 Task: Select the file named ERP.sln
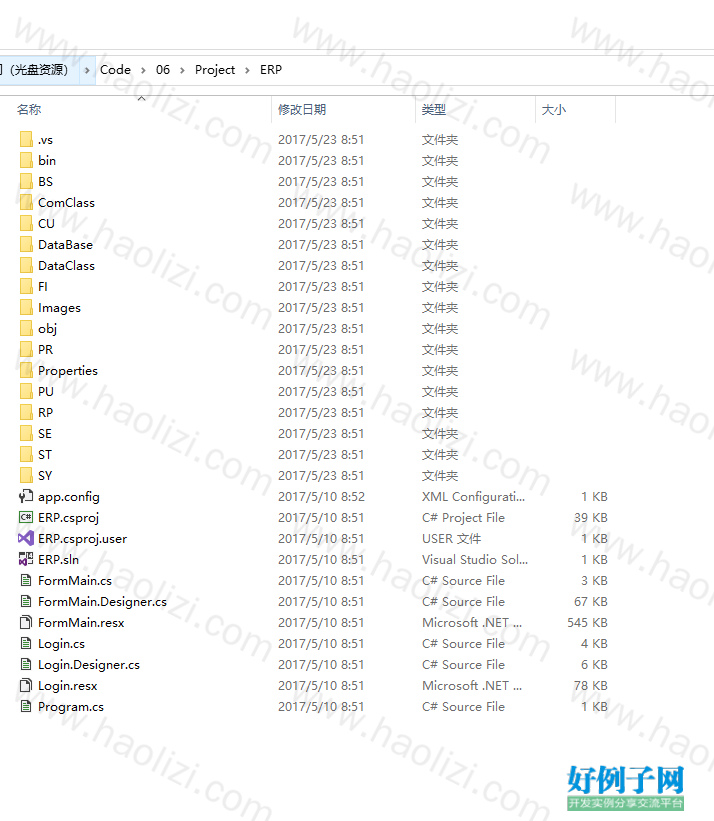(58, 559)
